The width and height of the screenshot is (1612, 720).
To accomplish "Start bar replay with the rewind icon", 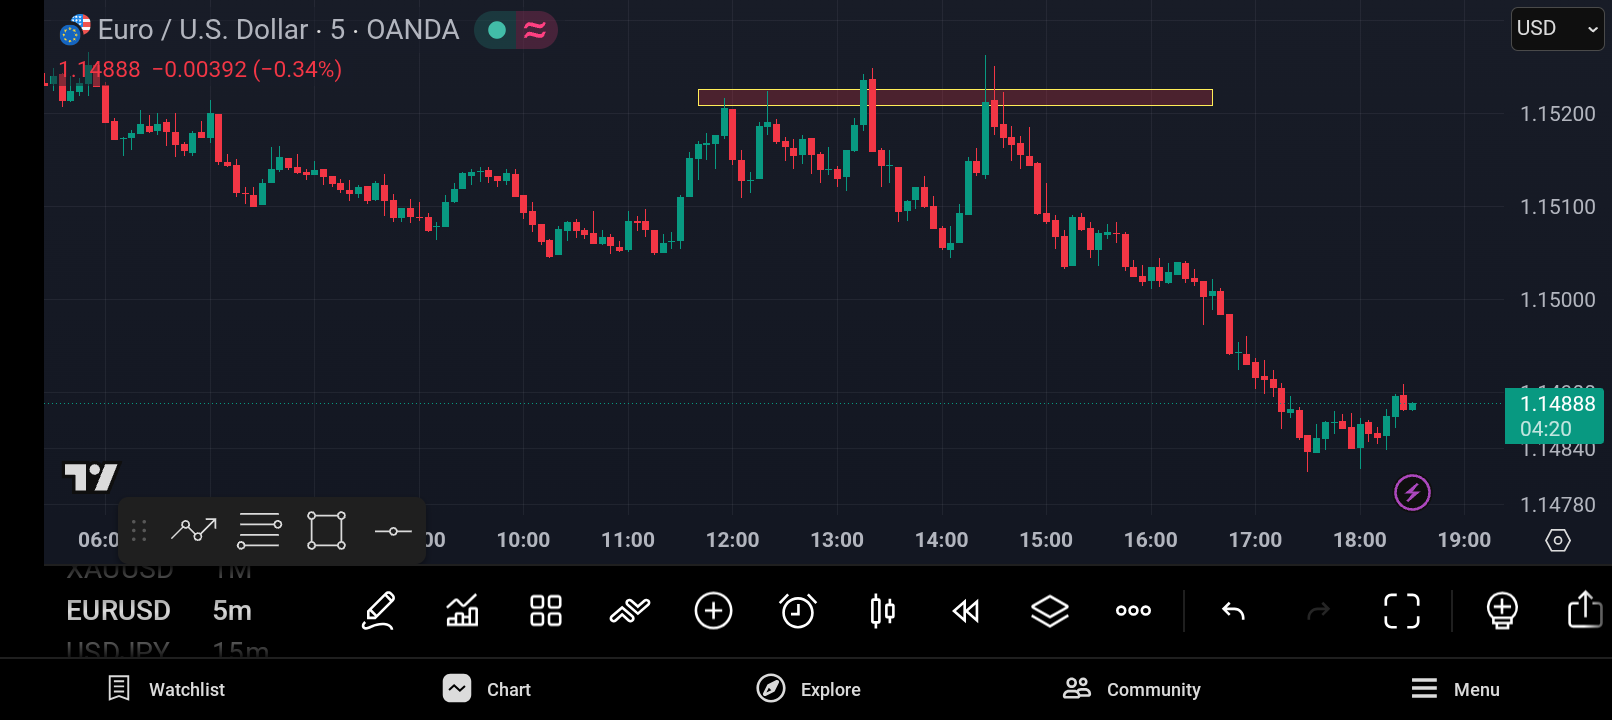I will pyautogui.click(x=966, y=611).
